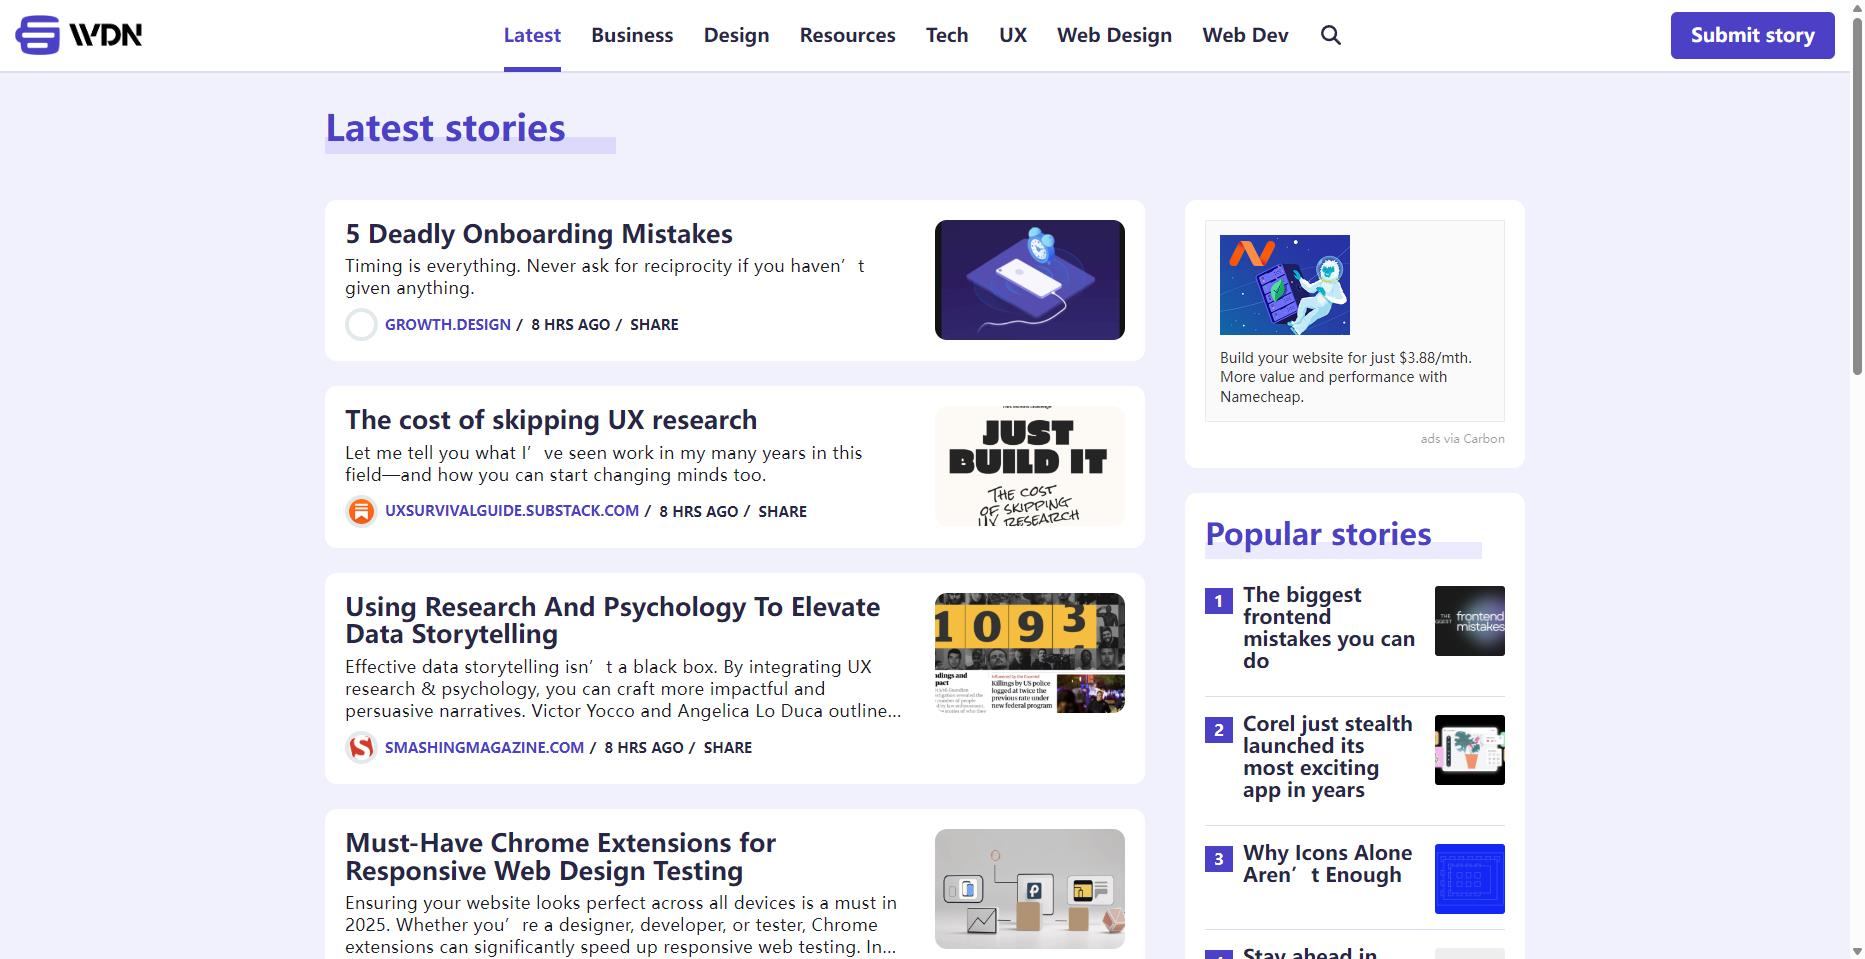Click the GROWTH.DESIGN source link
The image size is (1865, 959).
click(x=448, y=325)
